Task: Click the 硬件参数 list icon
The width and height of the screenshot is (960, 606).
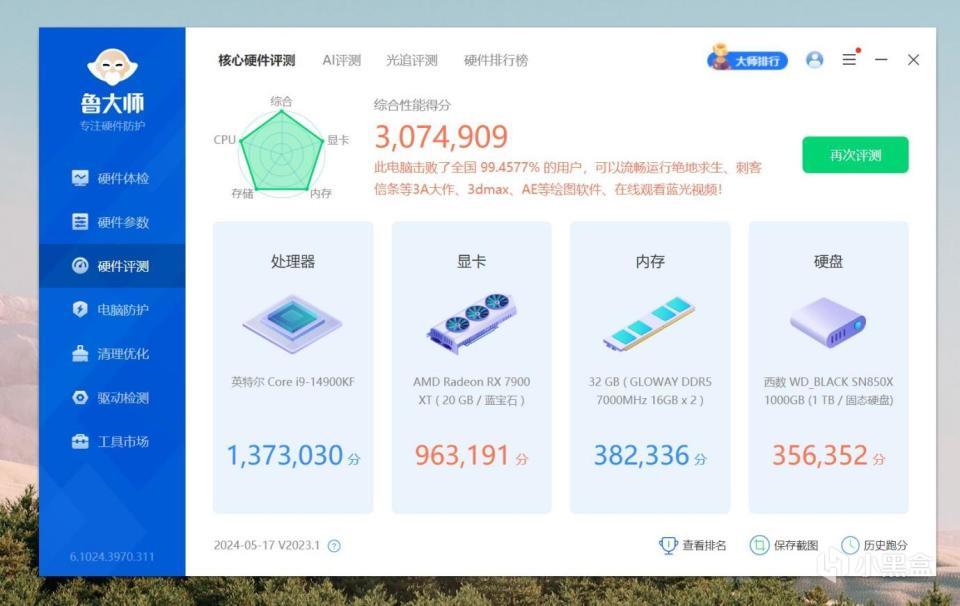Action: coord(80,222)
